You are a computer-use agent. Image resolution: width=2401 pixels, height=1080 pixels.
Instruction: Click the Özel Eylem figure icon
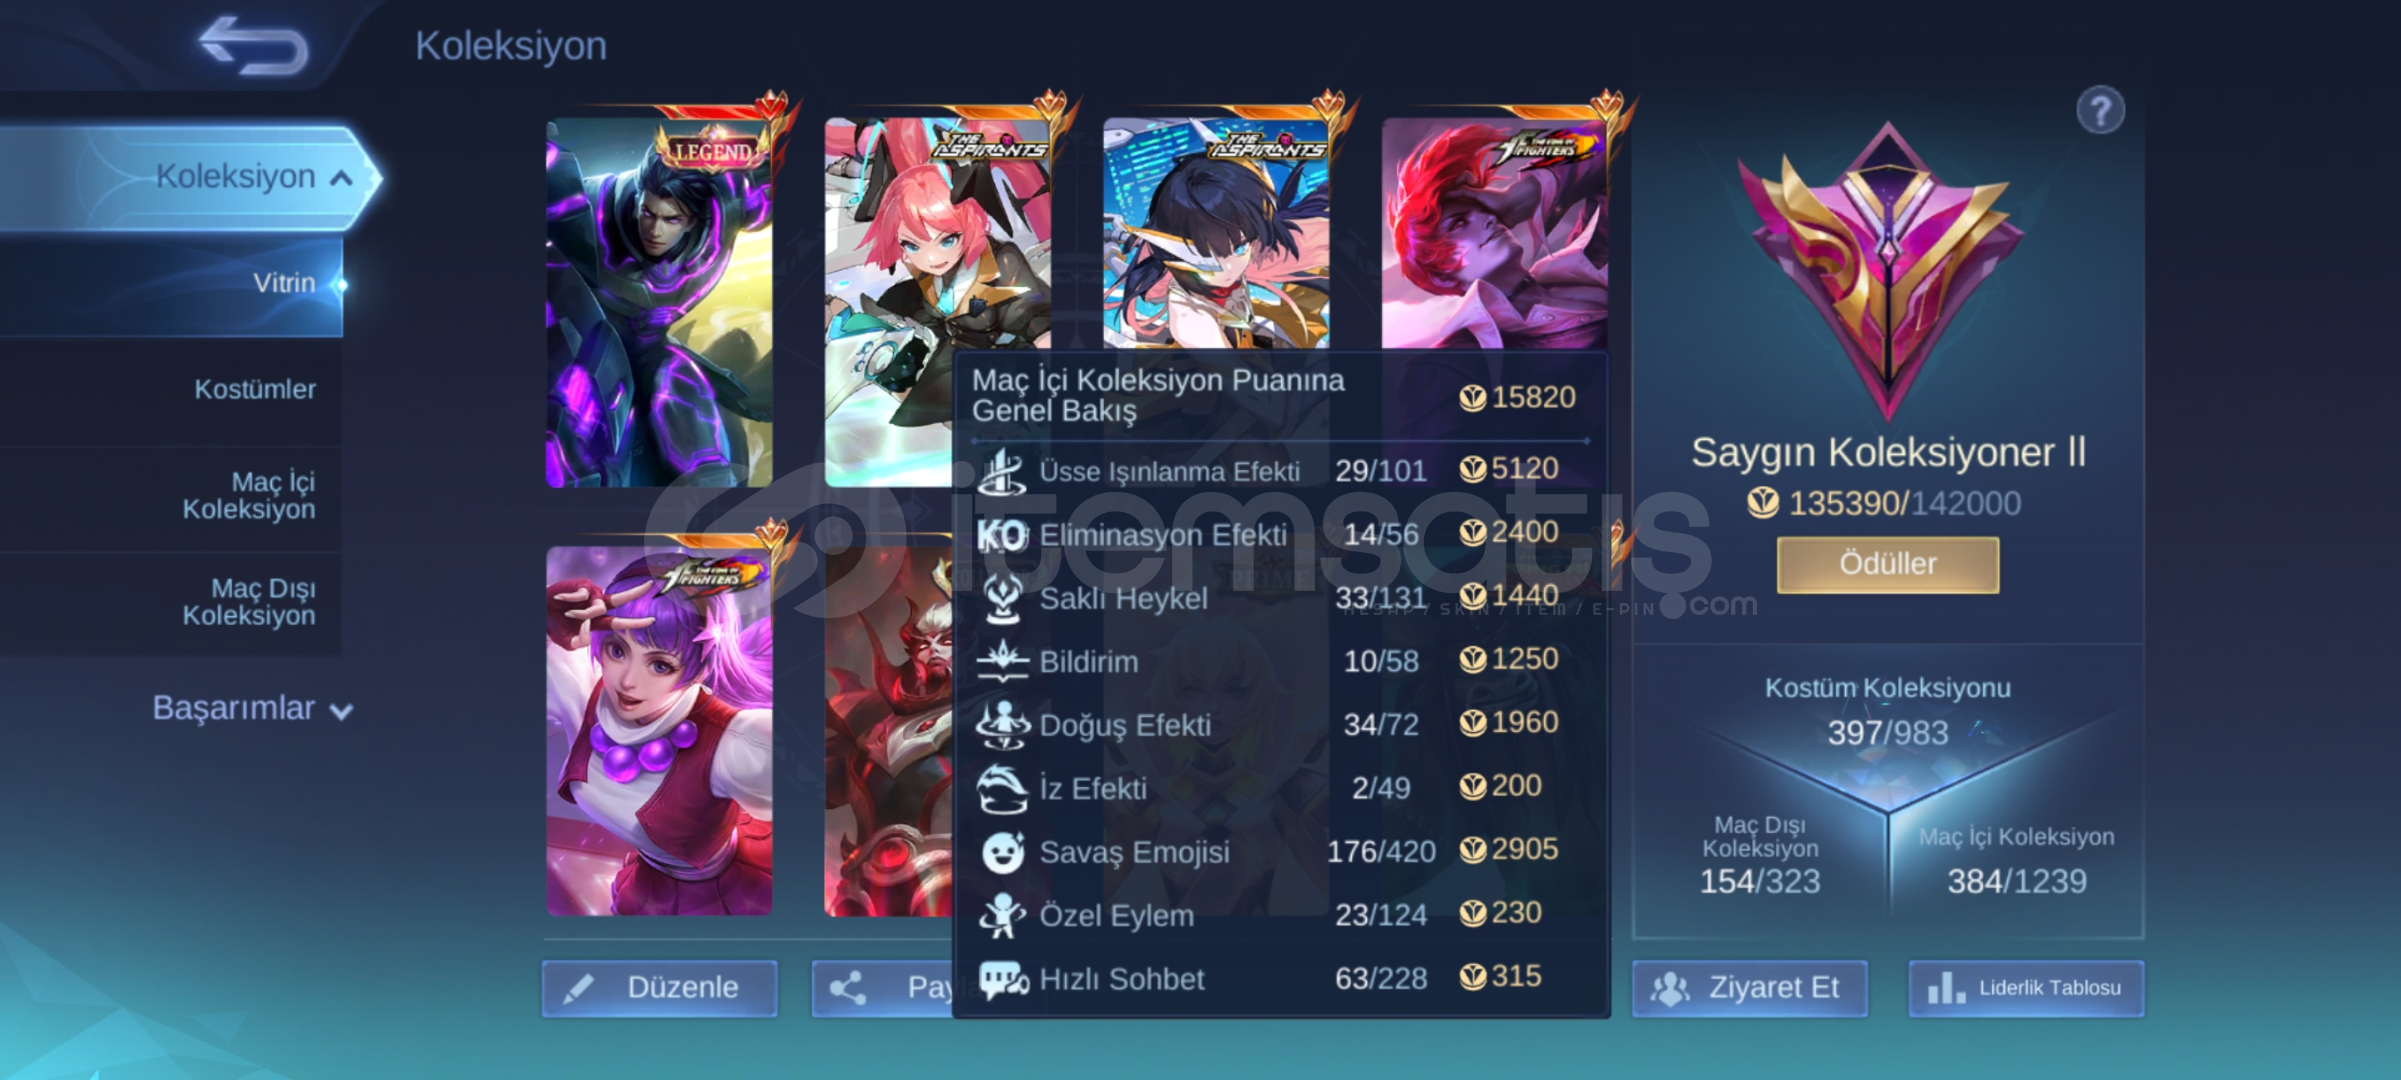point(1002,915)
